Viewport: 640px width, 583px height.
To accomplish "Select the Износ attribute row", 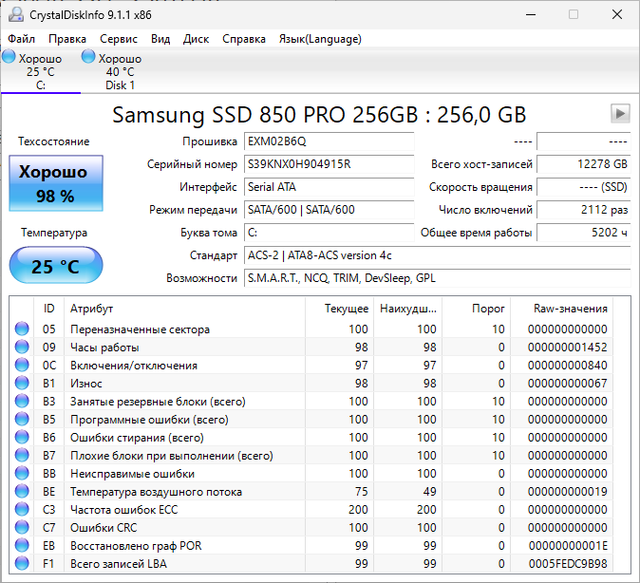I will [x=311, y=383].
